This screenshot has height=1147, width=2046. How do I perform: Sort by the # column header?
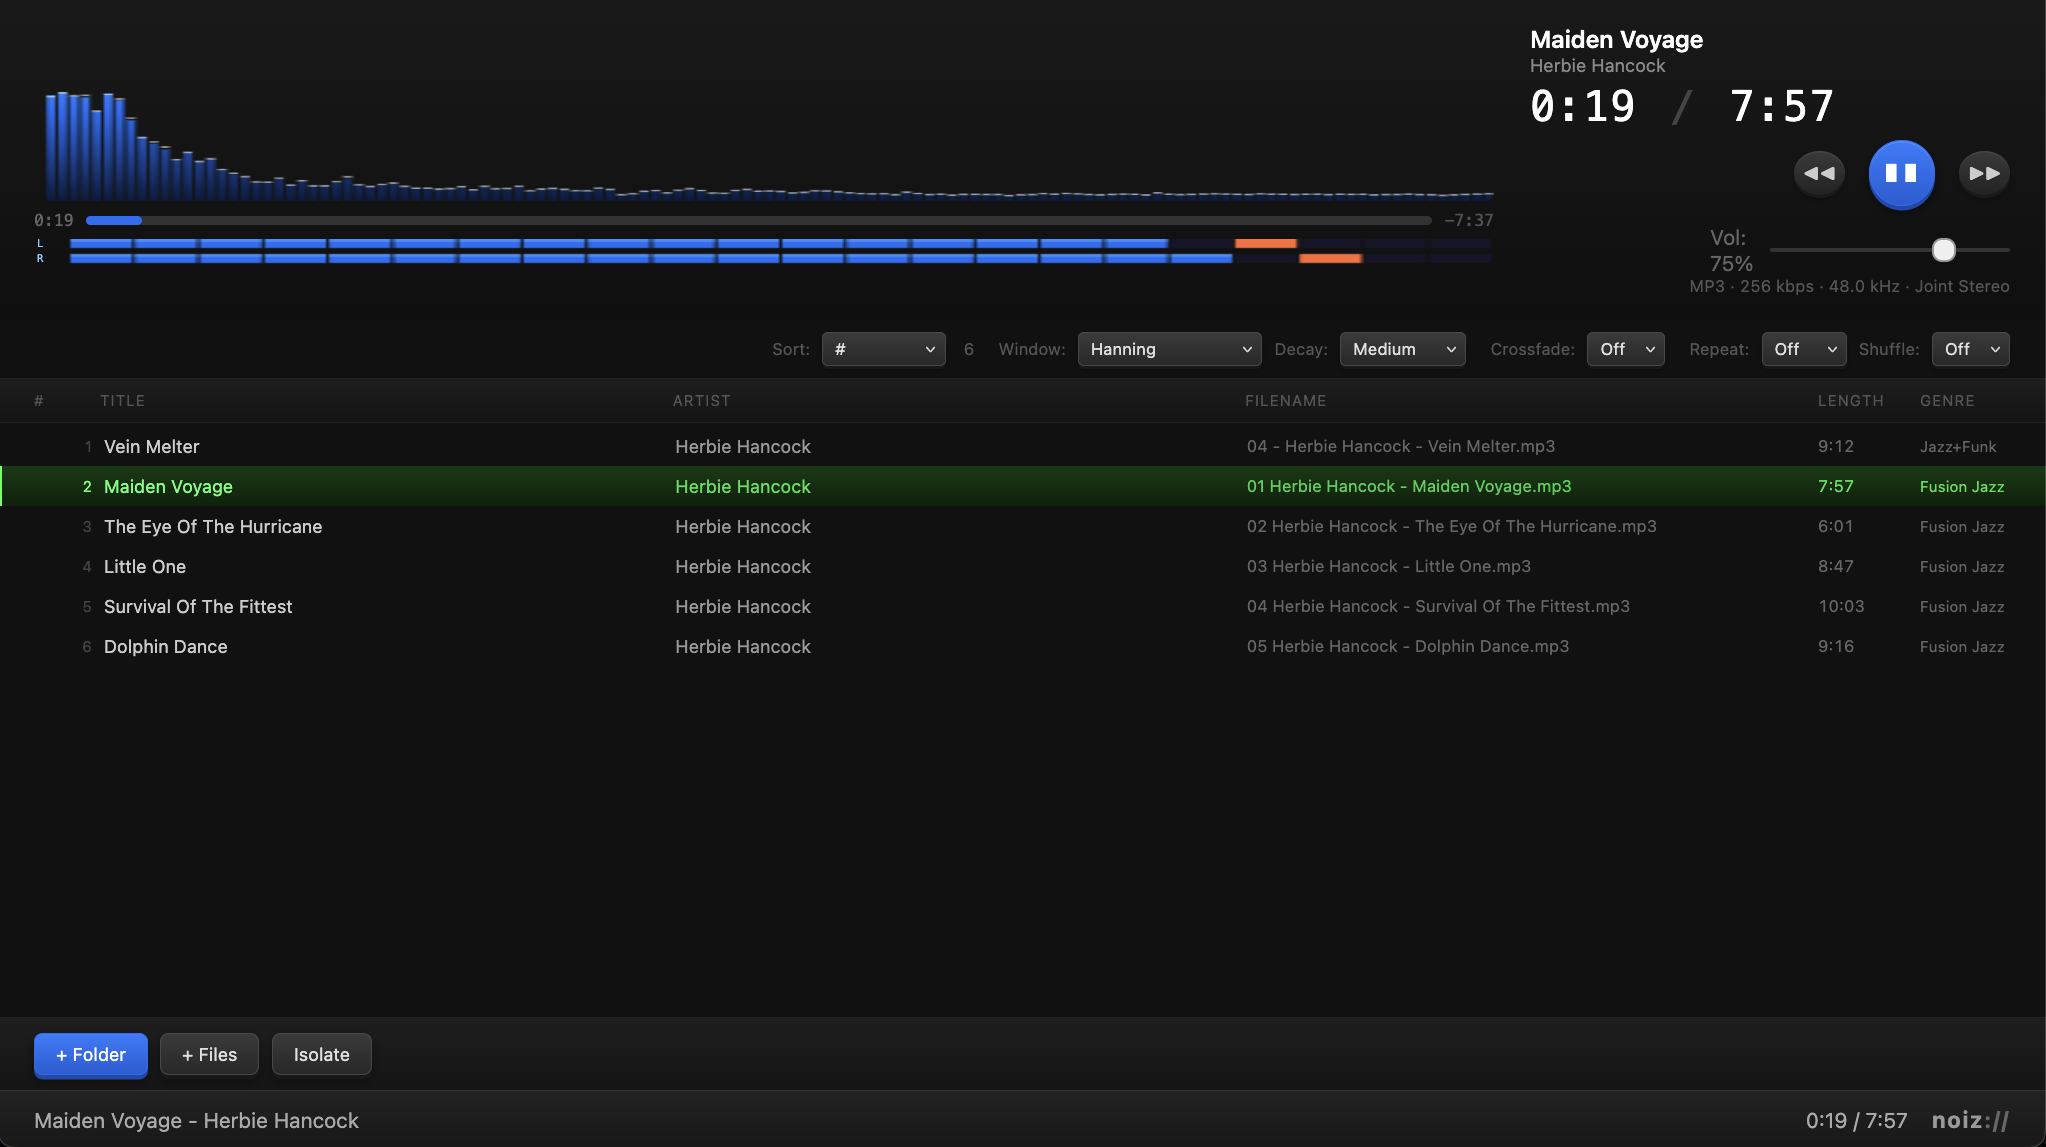[39, 401]
